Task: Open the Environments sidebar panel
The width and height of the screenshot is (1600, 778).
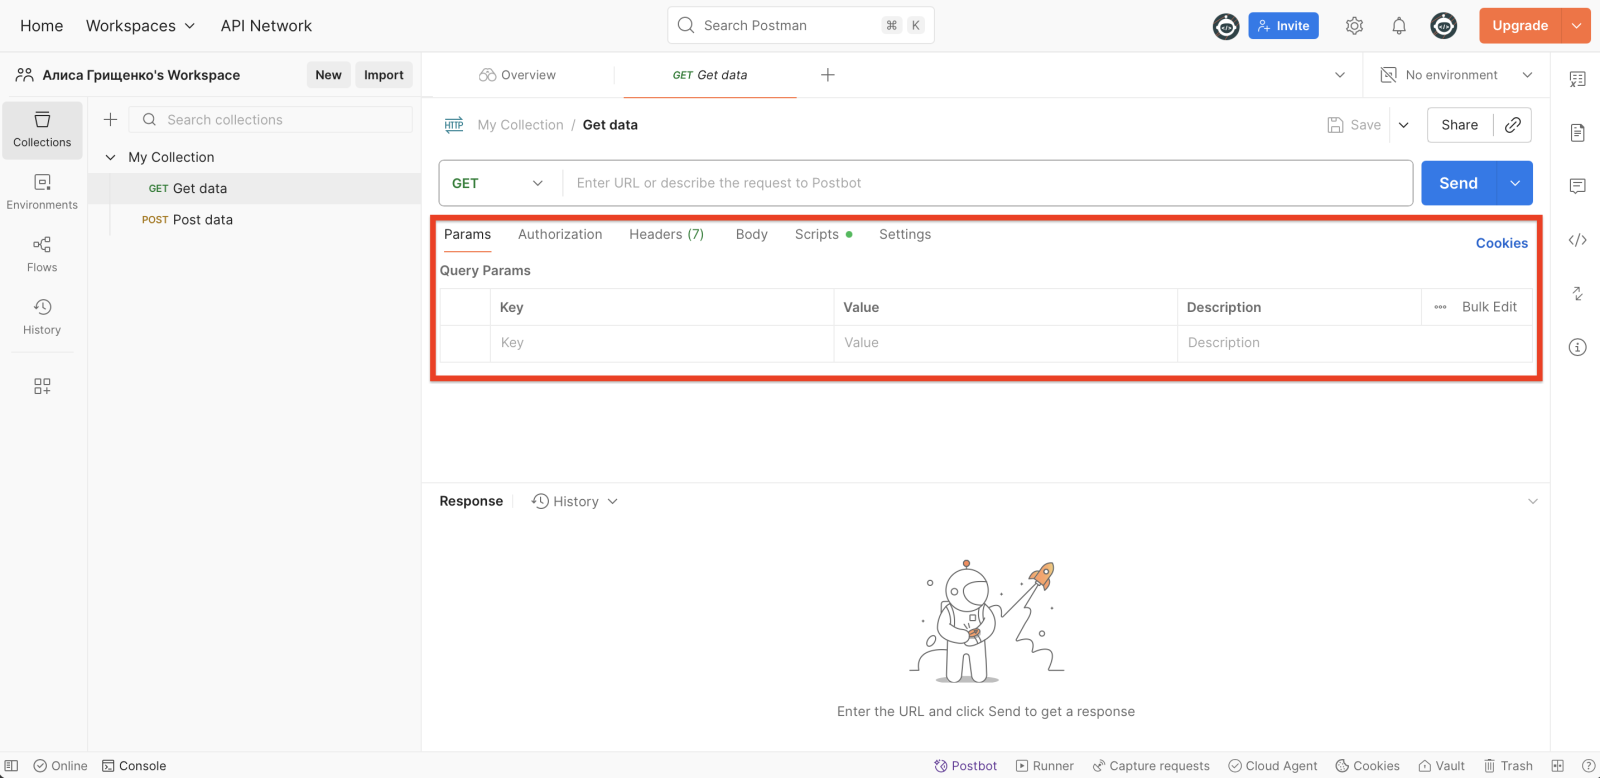Action: click(42, 192)
